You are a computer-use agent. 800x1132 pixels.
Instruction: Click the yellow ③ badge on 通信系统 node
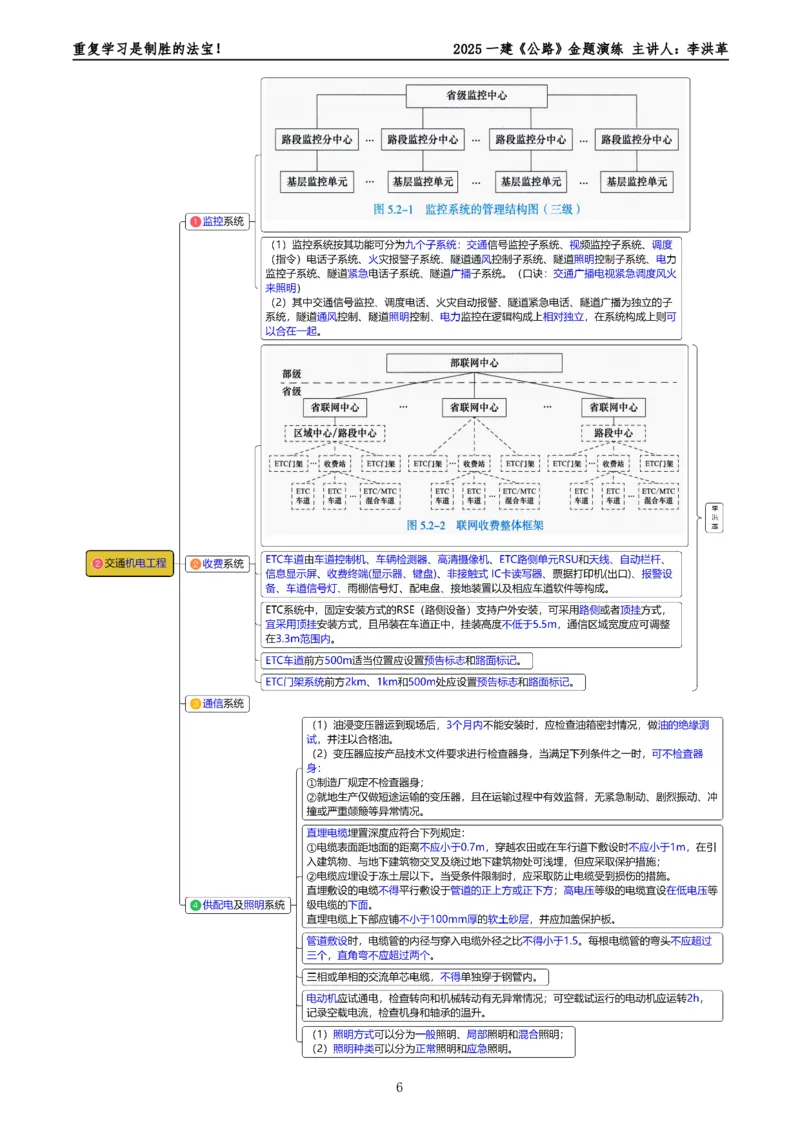point(196,704)
